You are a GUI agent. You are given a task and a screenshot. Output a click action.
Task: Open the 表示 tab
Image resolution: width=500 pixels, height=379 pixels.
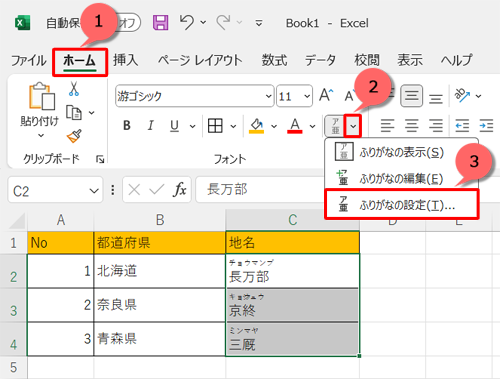point(410,60)
